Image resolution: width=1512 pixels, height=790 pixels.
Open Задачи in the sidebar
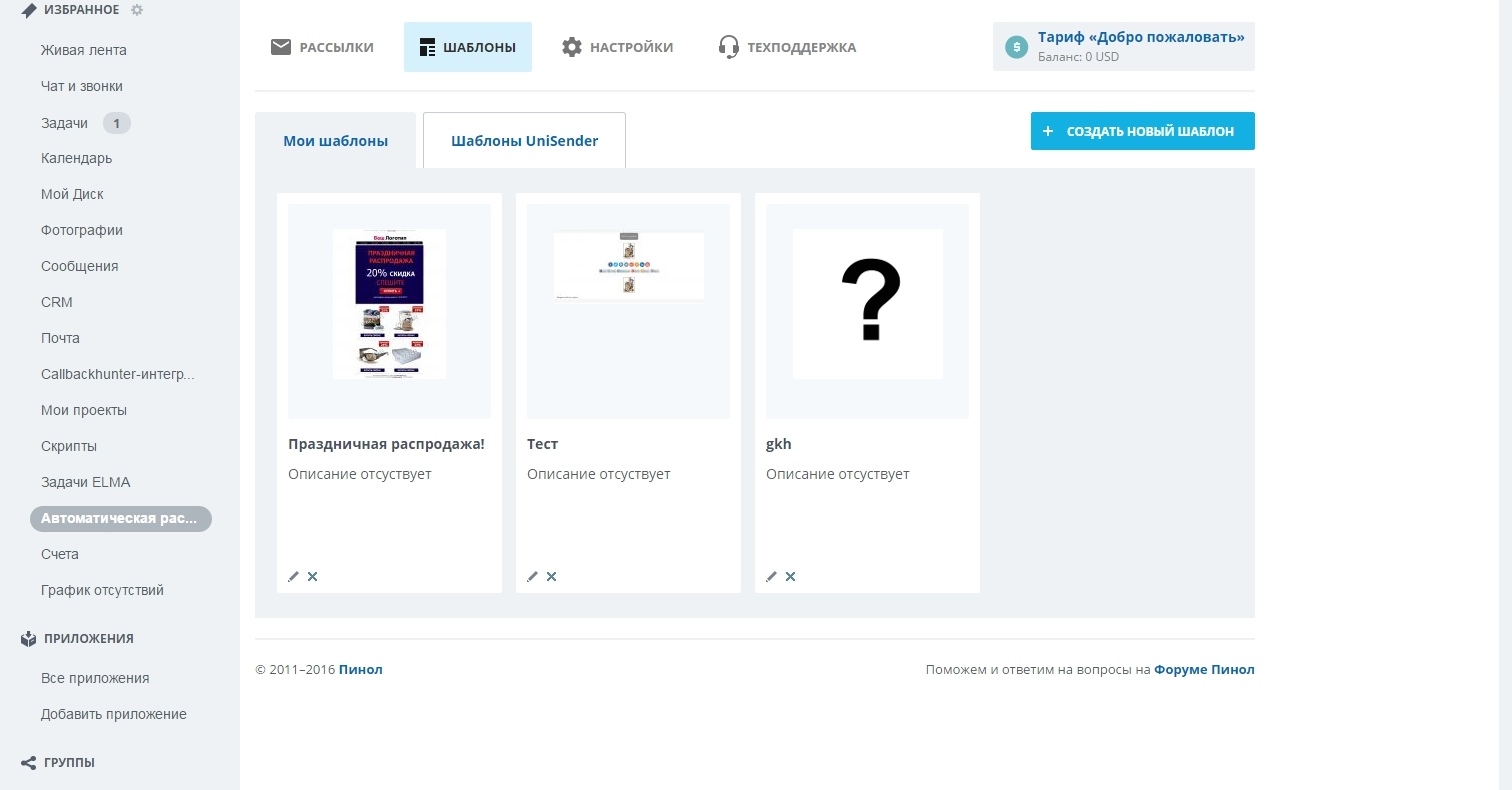[x=65, y=123]
